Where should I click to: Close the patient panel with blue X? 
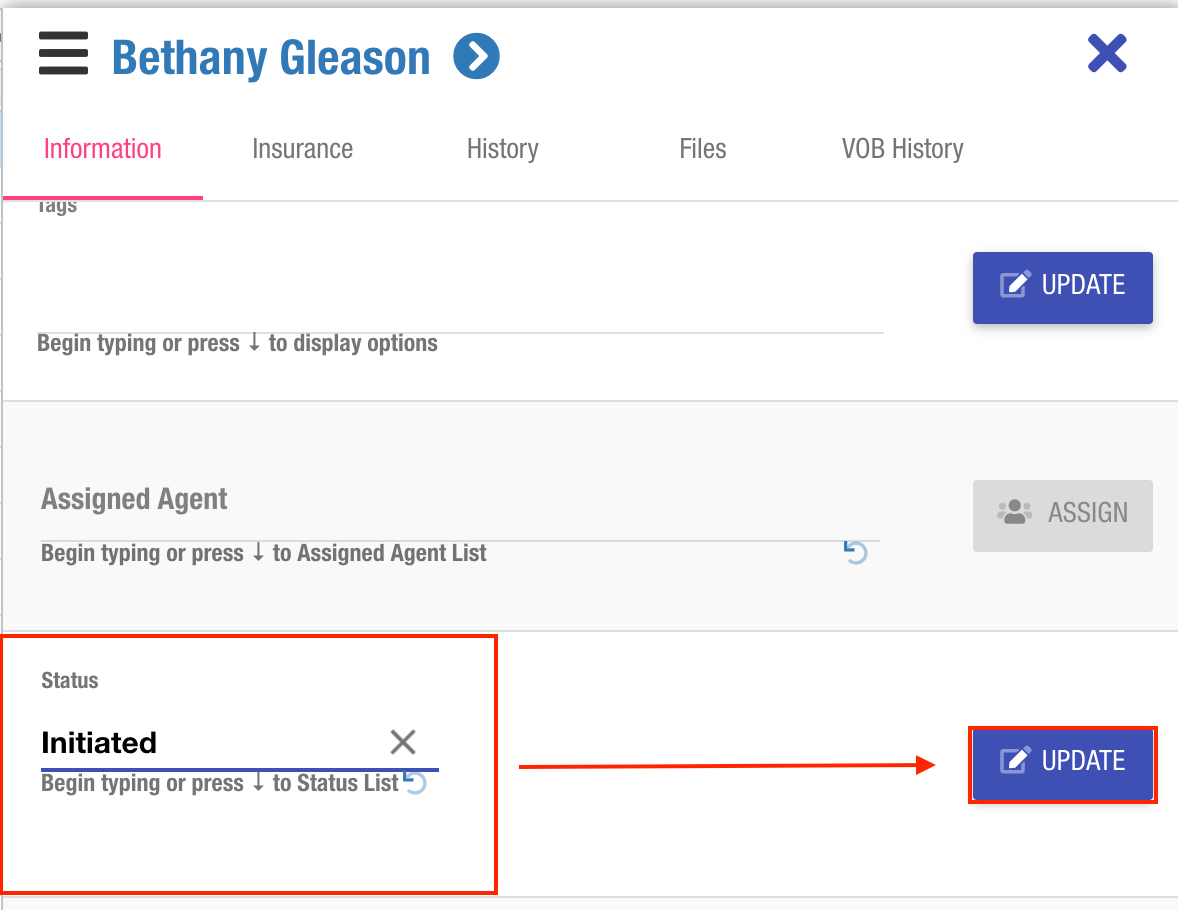[x=1107, y=54]
